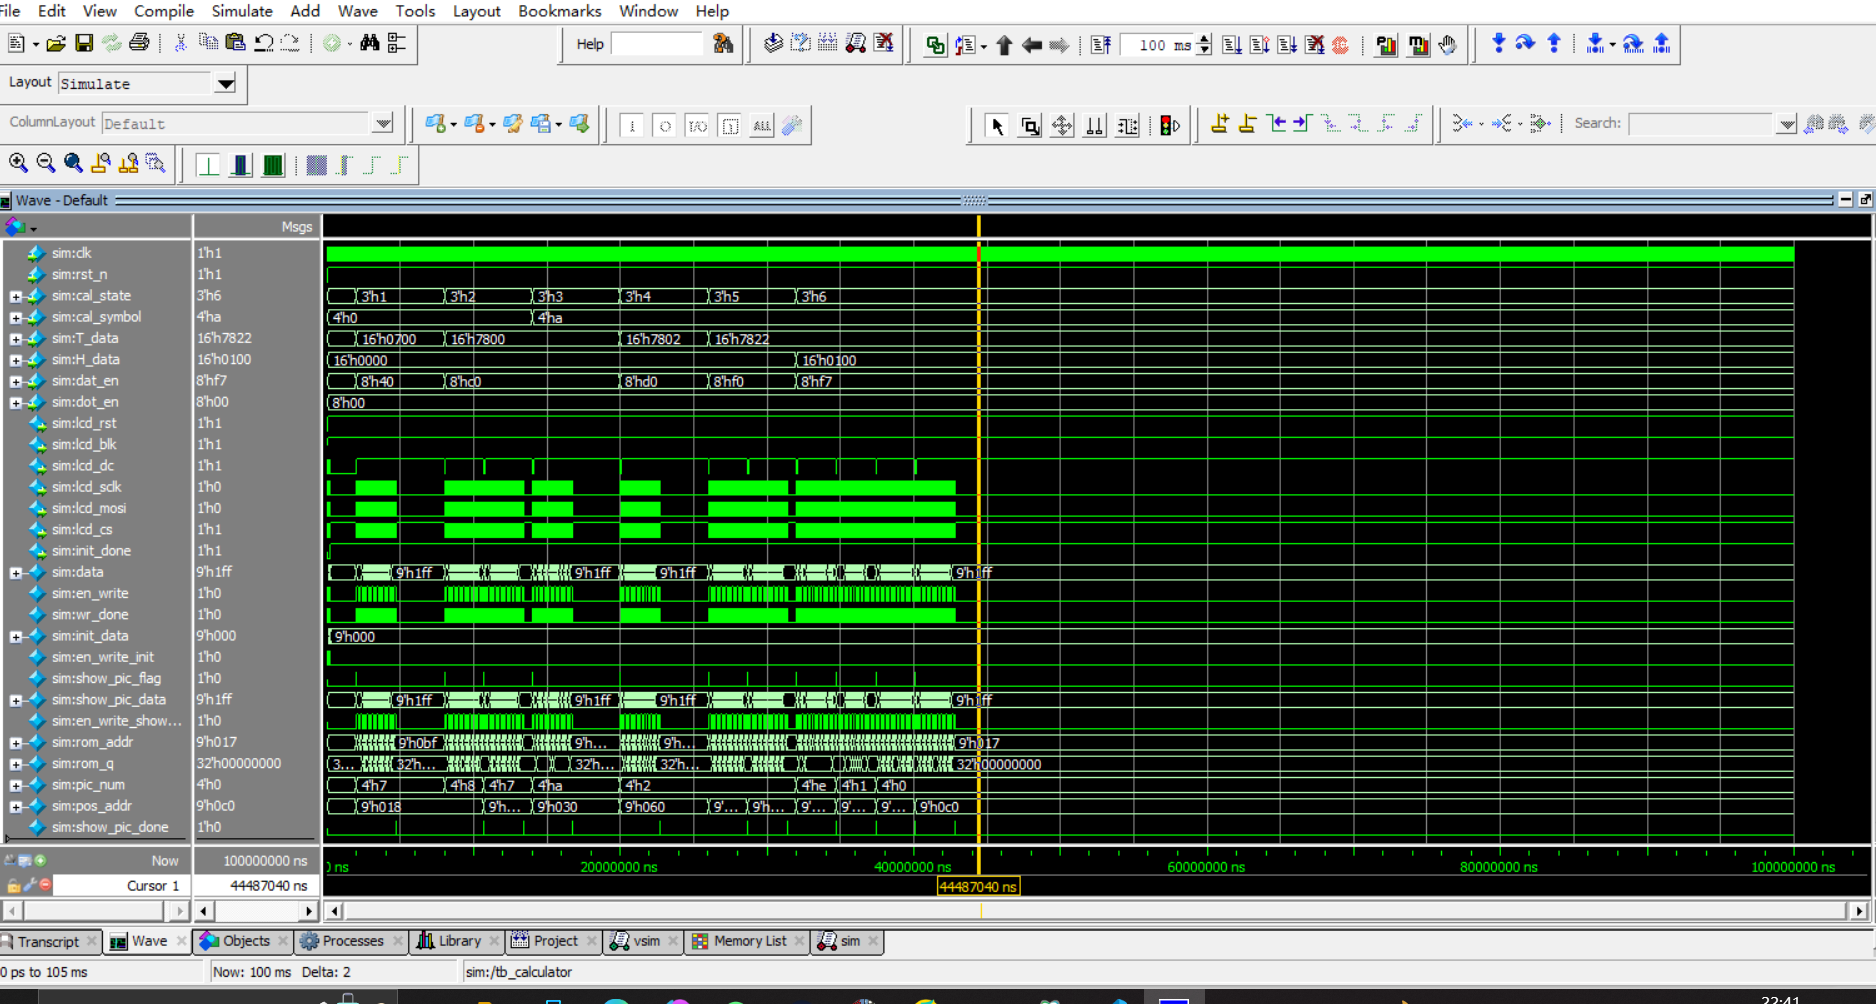Click the Zoom Full icon
1876x1004 pixels.
(73, 163)
